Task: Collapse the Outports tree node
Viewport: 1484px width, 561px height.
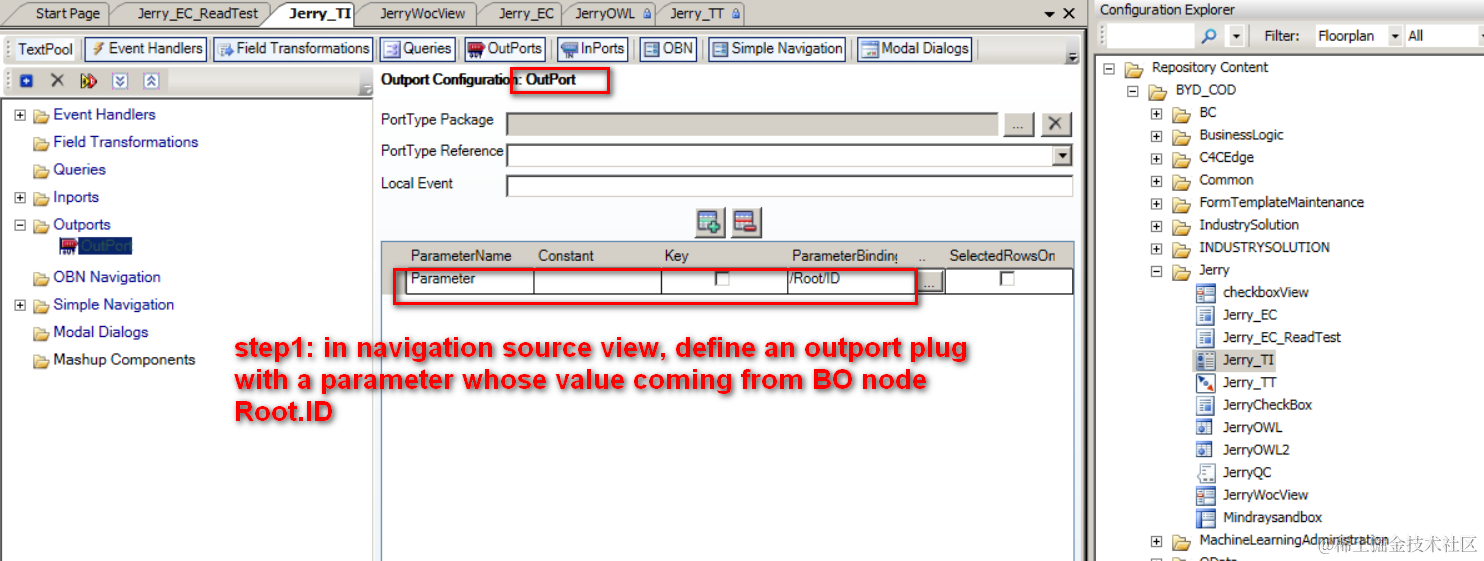Action: click(x=19, y=225)
